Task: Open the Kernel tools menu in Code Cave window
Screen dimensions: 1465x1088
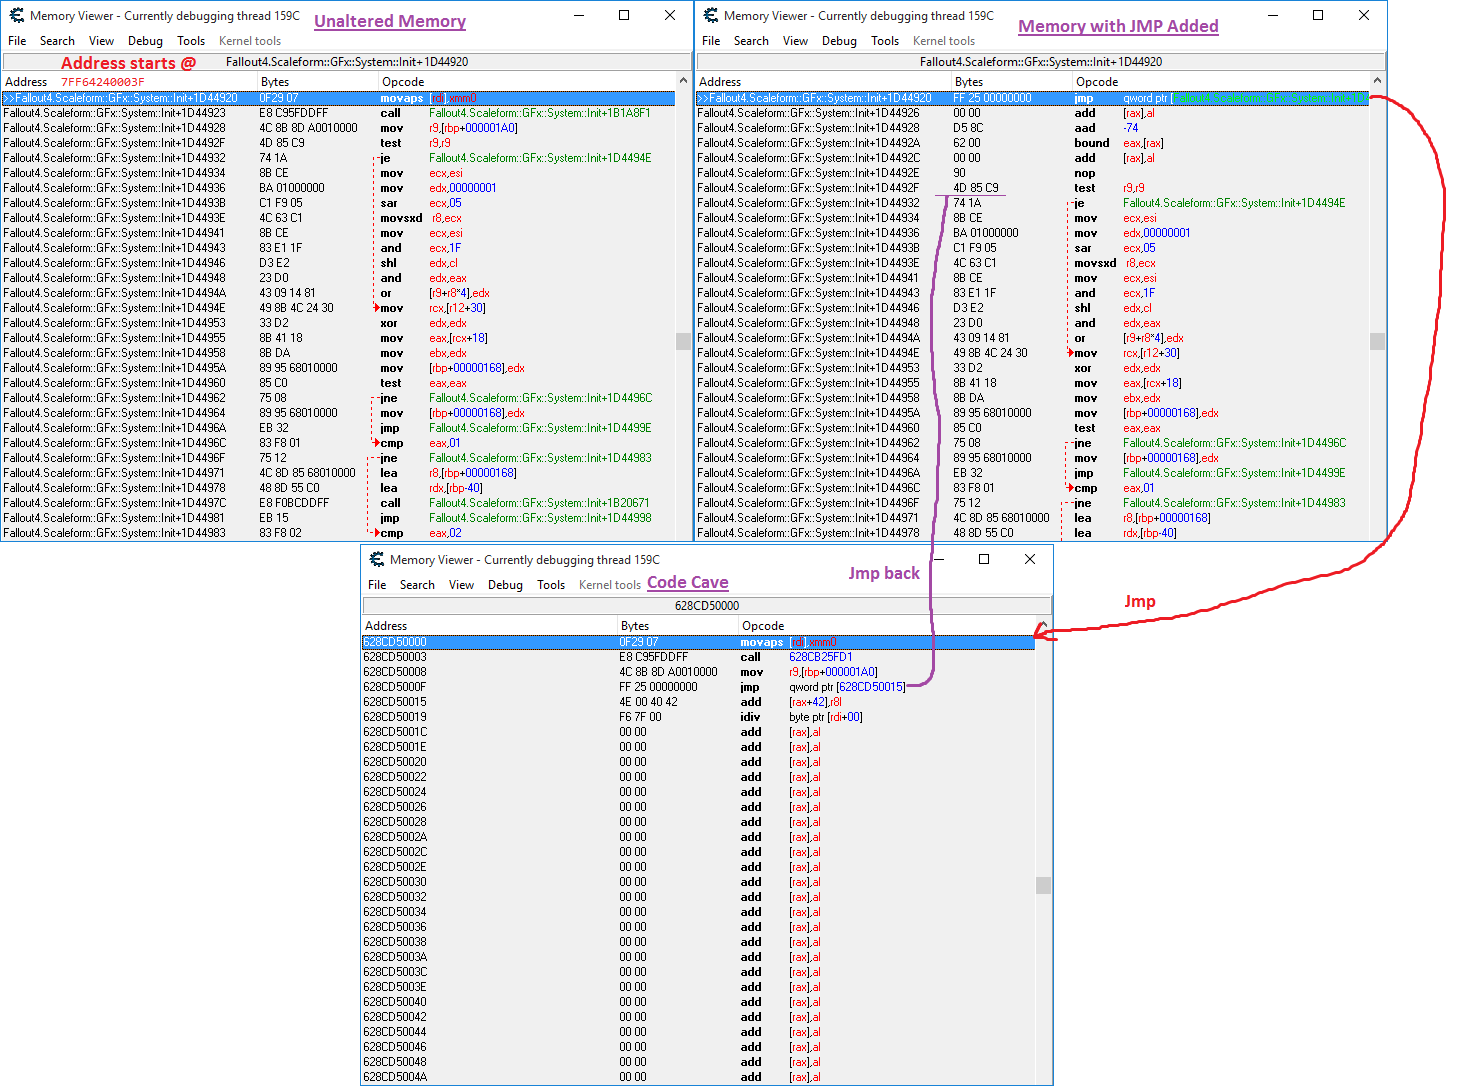Action: (x=609, y=585)
